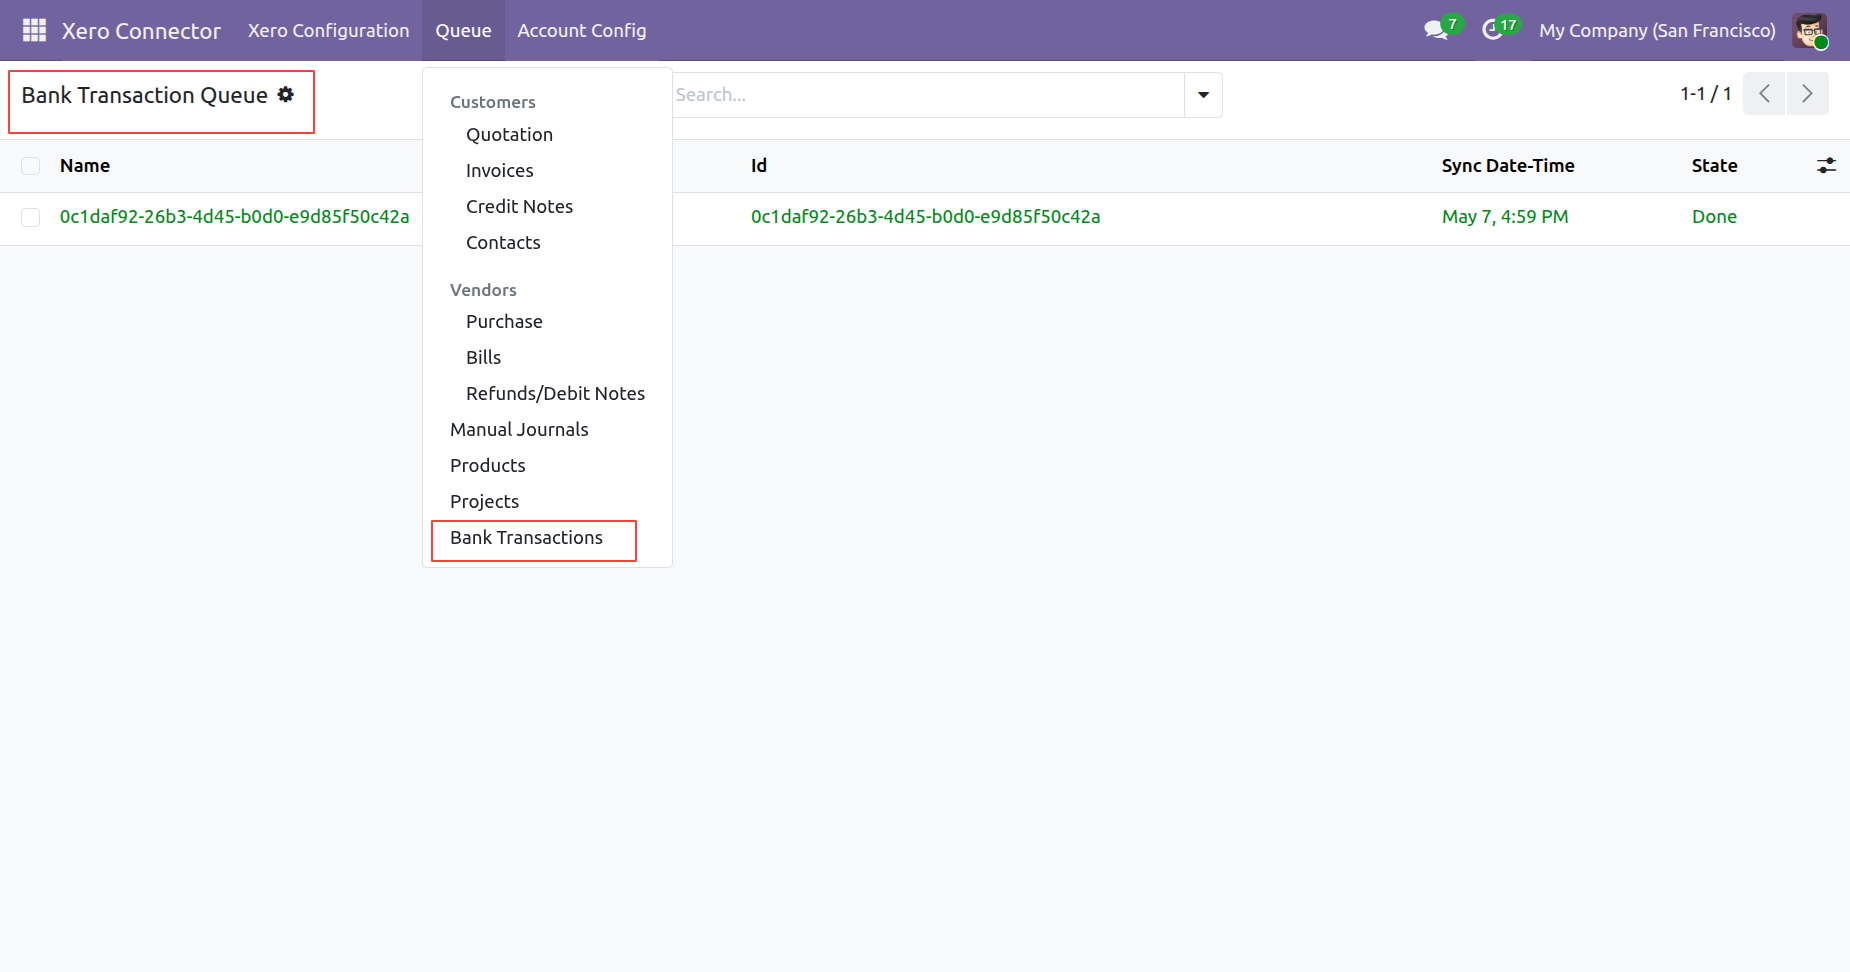Expand the search options dropdown arrow
Image resolution: width=1850 pixels, height=972 pixels.
coord(1203,95)
